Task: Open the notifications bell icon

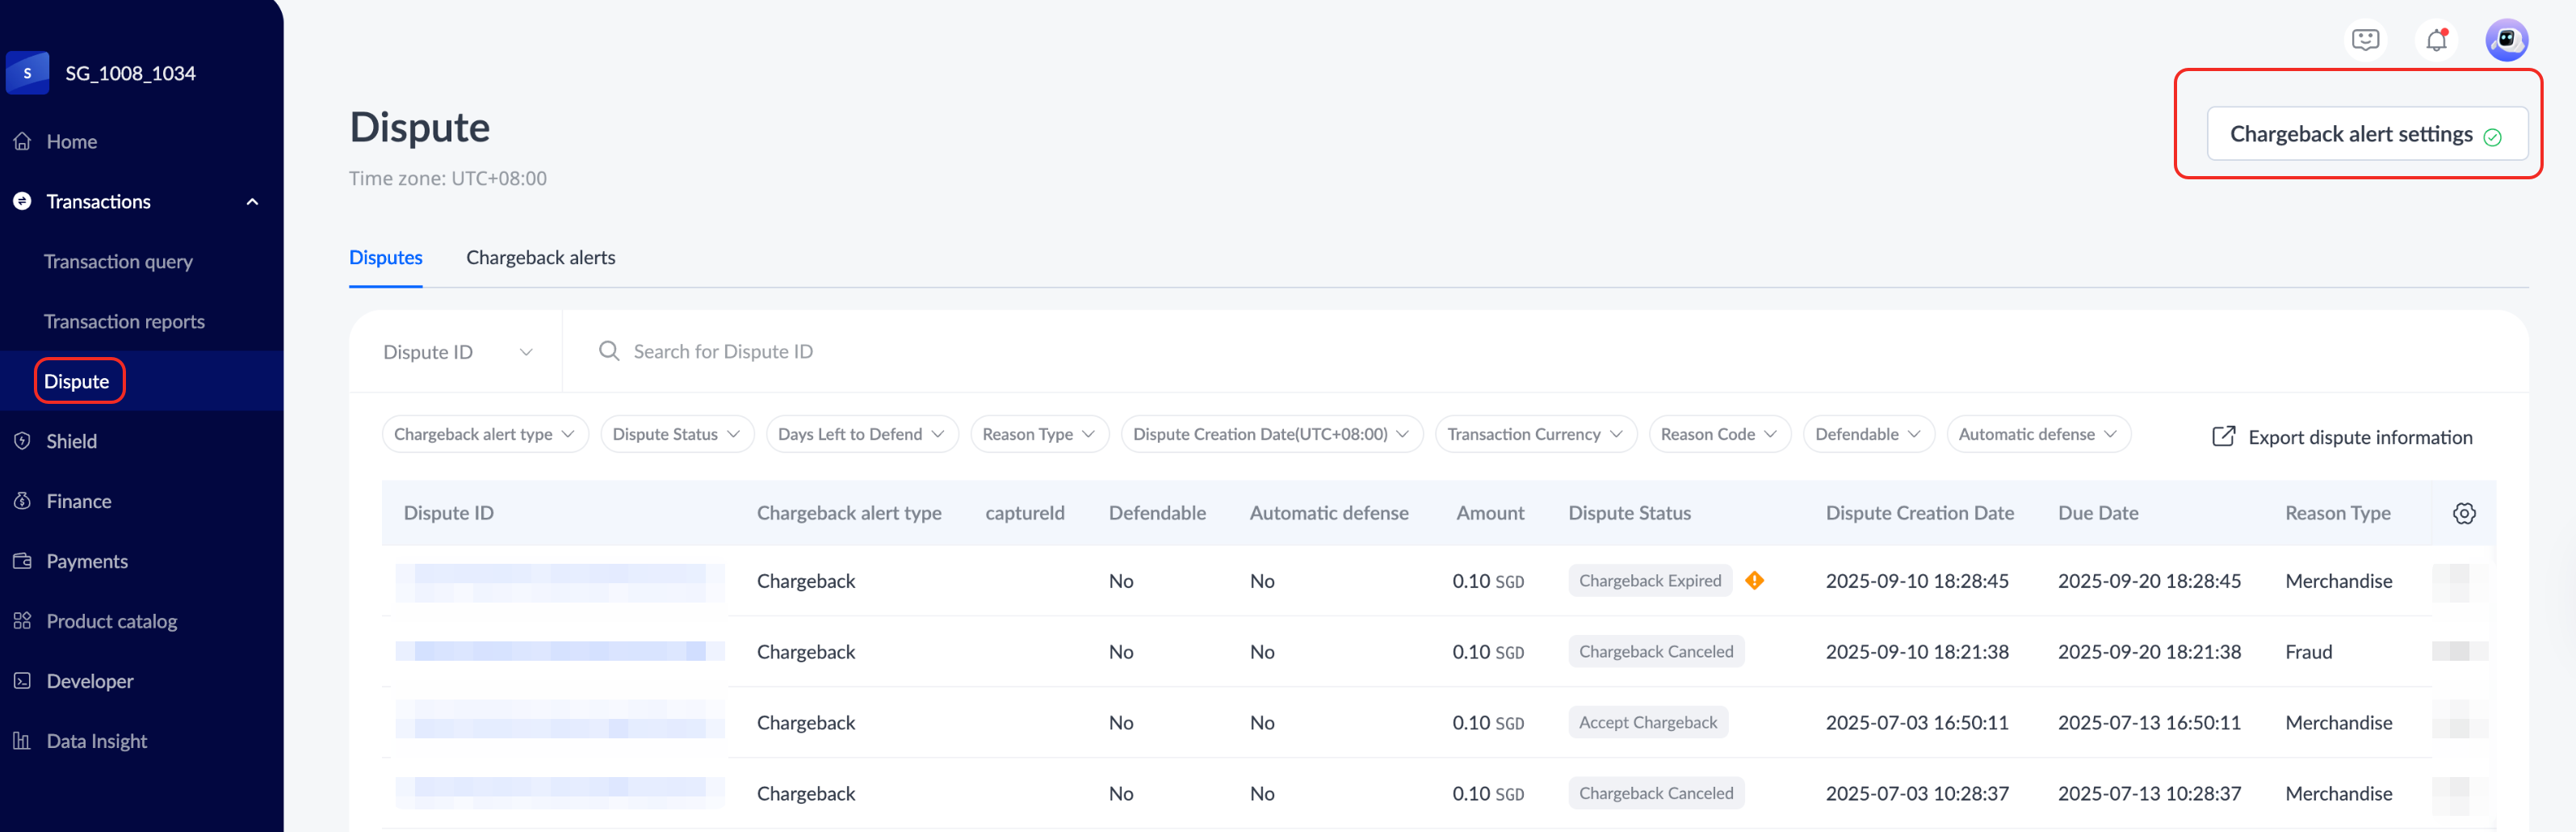Action: [x=2436, y=40]
